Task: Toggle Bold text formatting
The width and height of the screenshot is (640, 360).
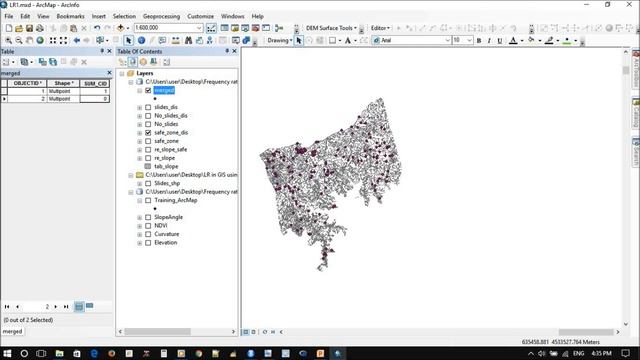Action: (479, 40)
